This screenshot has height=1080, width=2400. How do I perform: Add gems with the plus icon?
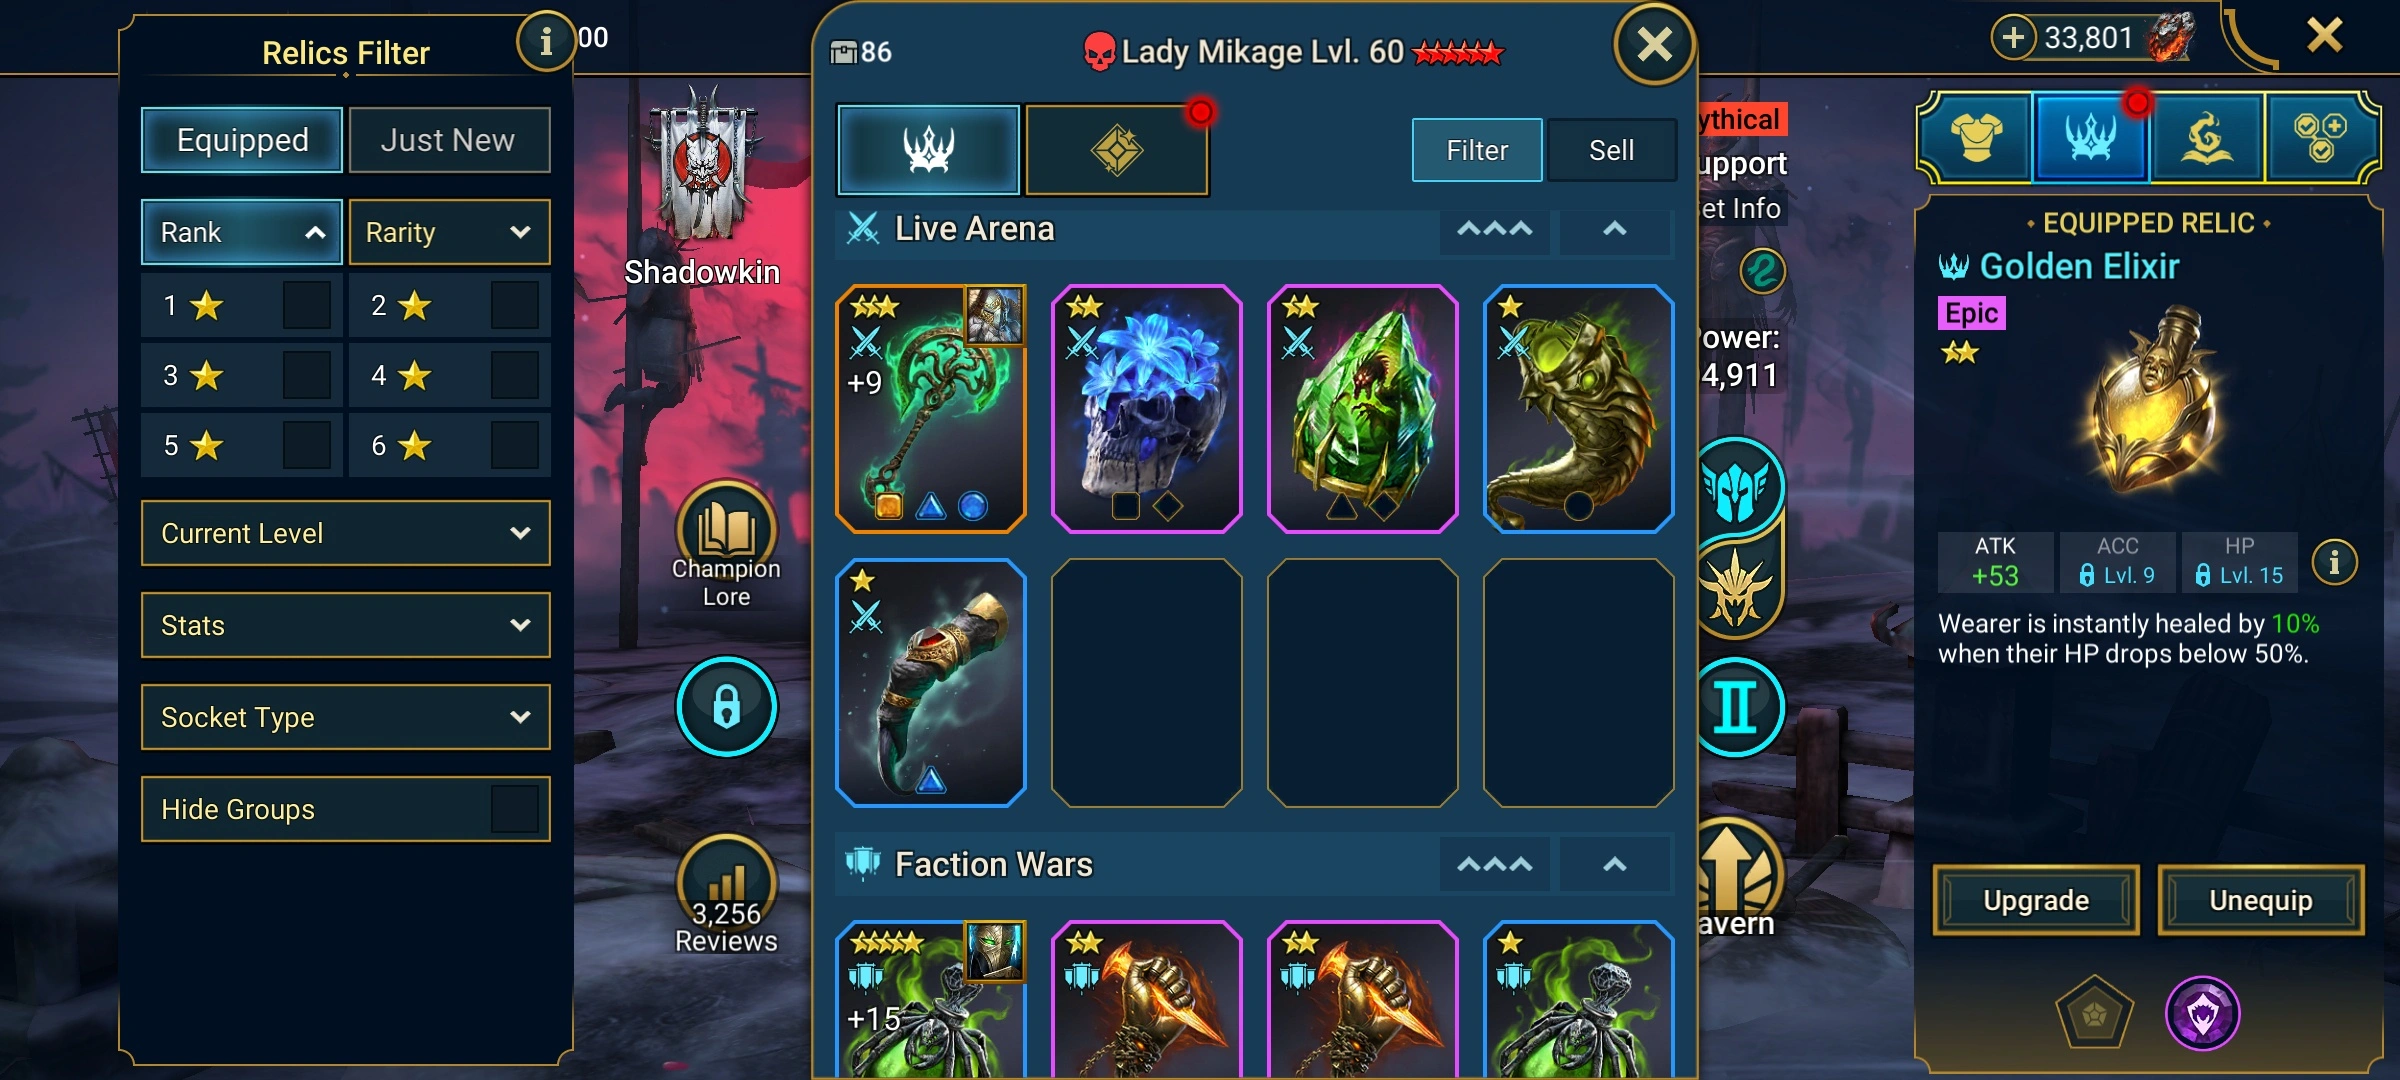pyautogui.click(x=2013, y=38)
